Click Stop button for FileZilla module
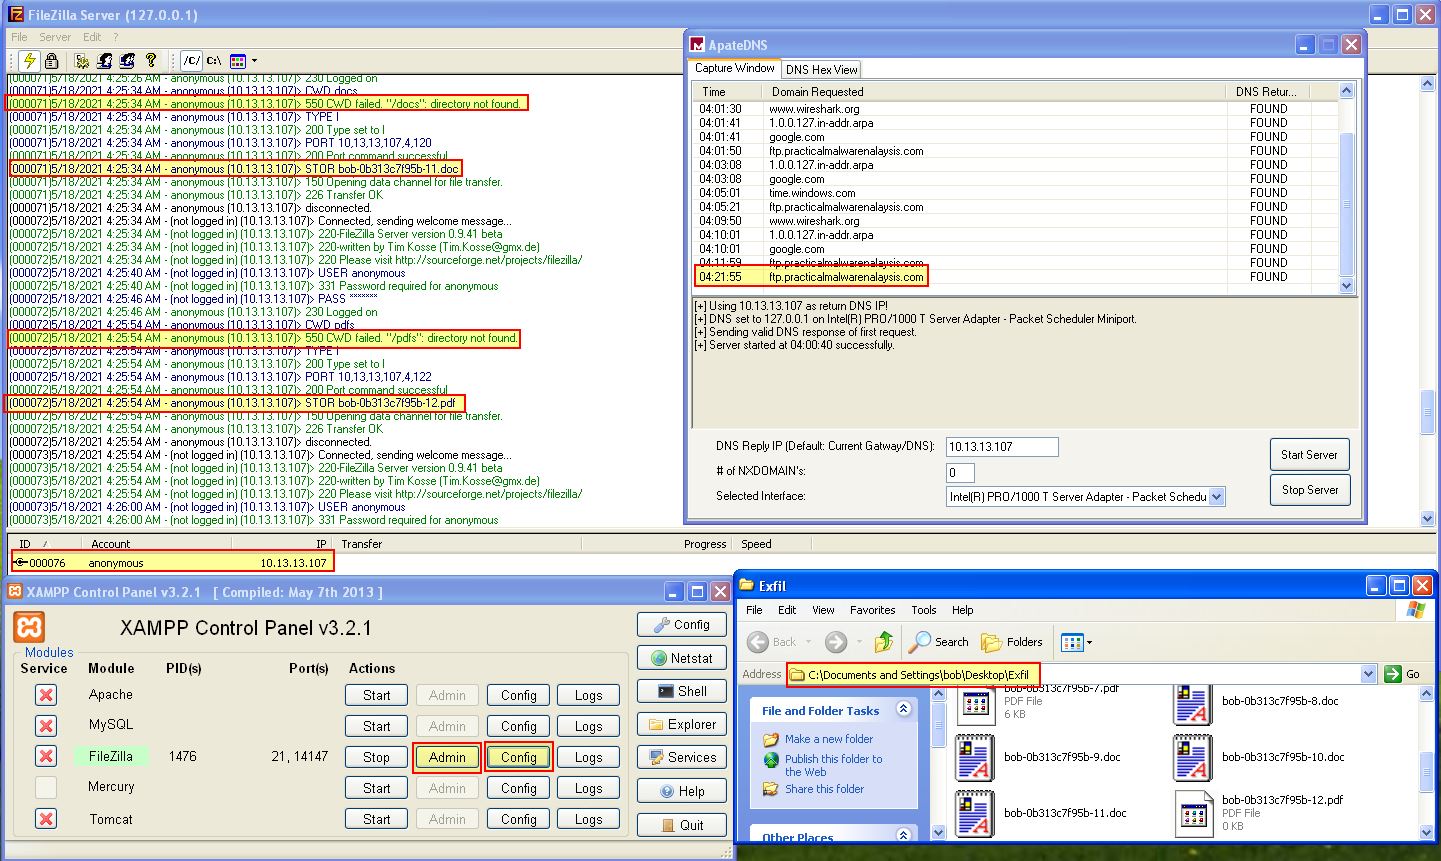Viewport: 1441px width, 861px height. [x=376, y=757]
